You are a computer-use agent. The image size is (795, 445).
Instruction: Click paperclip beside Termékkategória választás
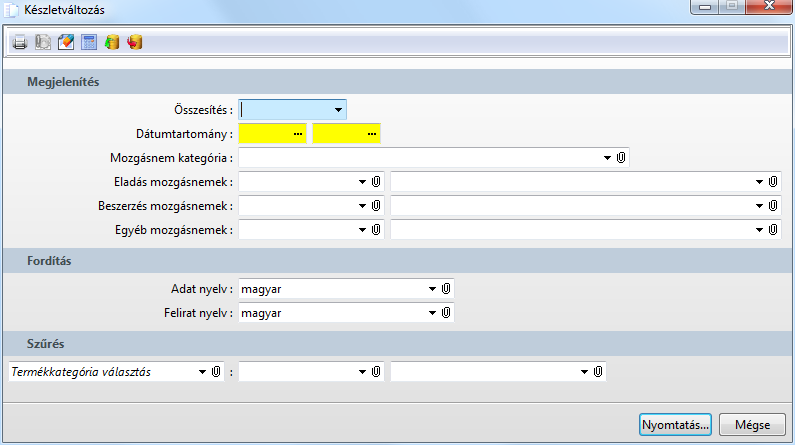[x=216, y=372]
